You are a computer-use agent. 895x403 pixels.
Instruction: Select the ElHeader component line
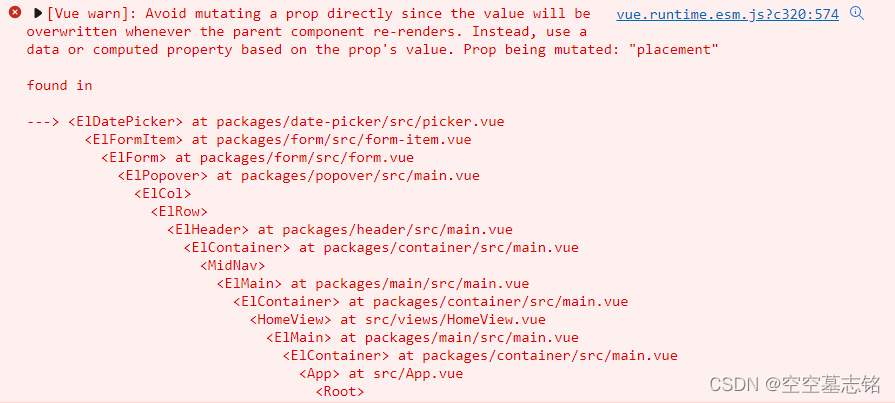coord(340,229)
